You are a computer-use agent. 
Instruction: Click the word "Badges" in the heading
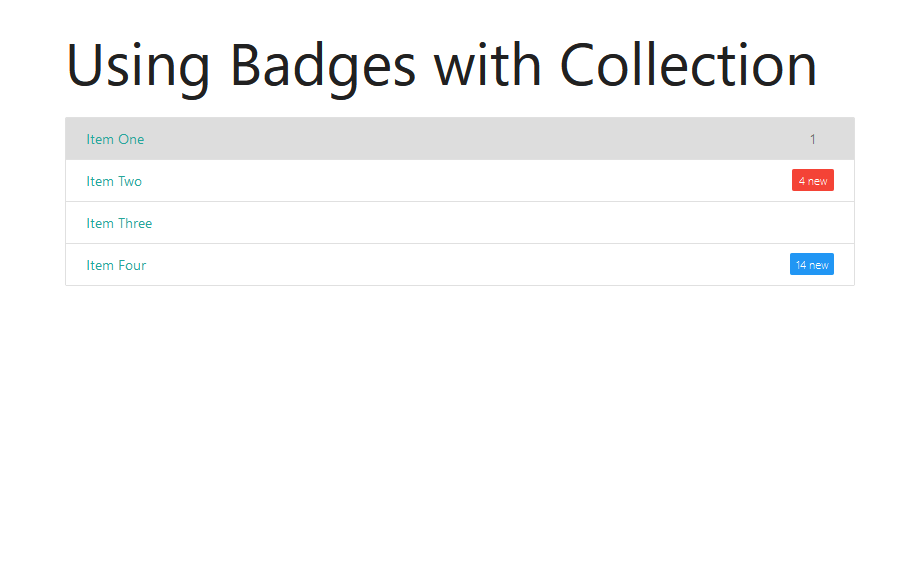(322, 66)
